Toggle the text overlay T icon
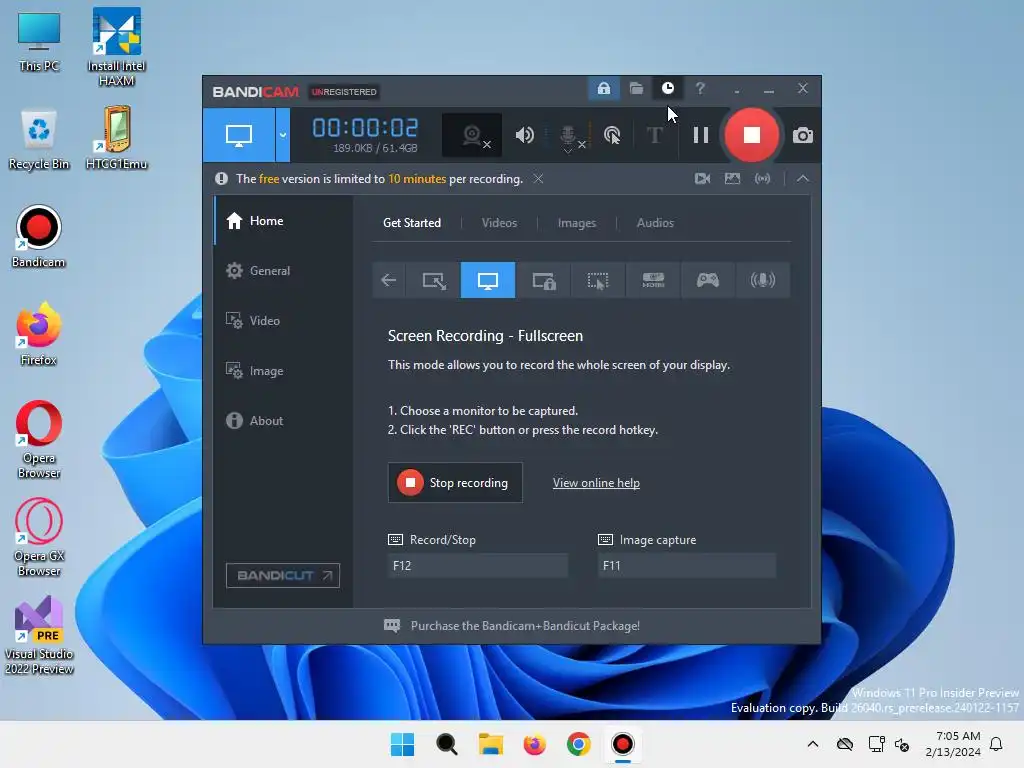This screenshot has height=768, width=1024. (x=654, y=135)
